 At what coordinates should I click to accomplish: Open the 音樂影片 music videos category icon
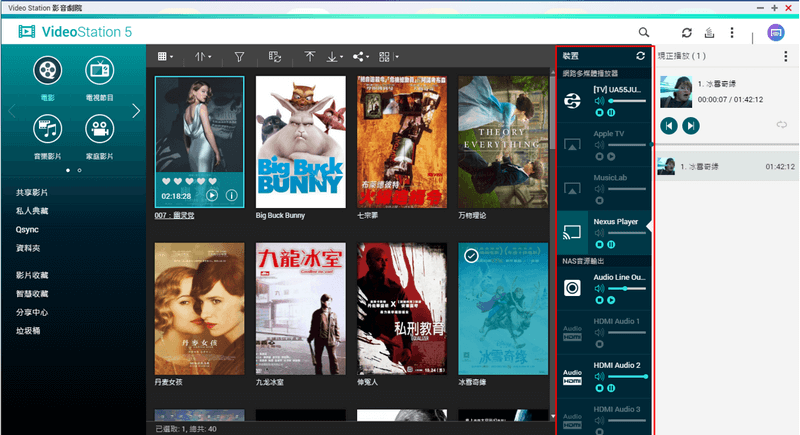47,129
